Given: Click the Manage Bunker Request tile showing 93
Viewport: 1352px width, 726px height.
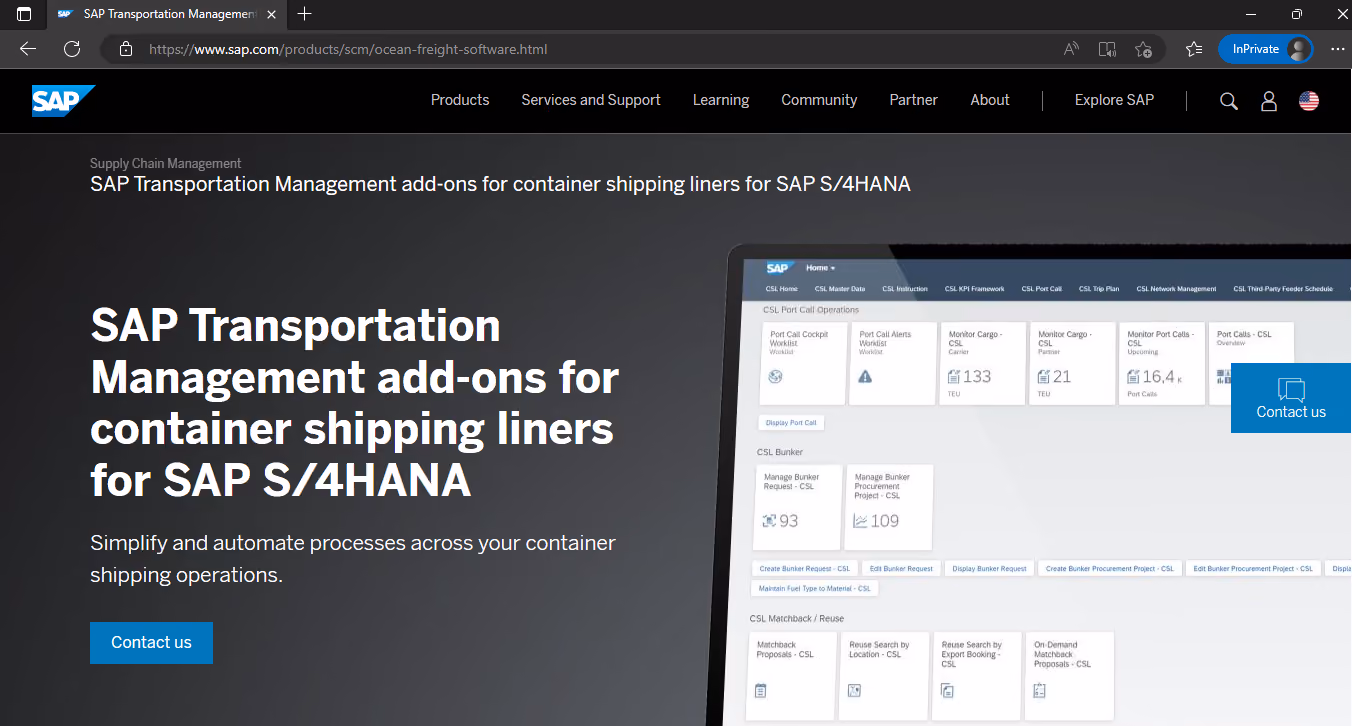Looking at the screenshot, I should [797, 508].
